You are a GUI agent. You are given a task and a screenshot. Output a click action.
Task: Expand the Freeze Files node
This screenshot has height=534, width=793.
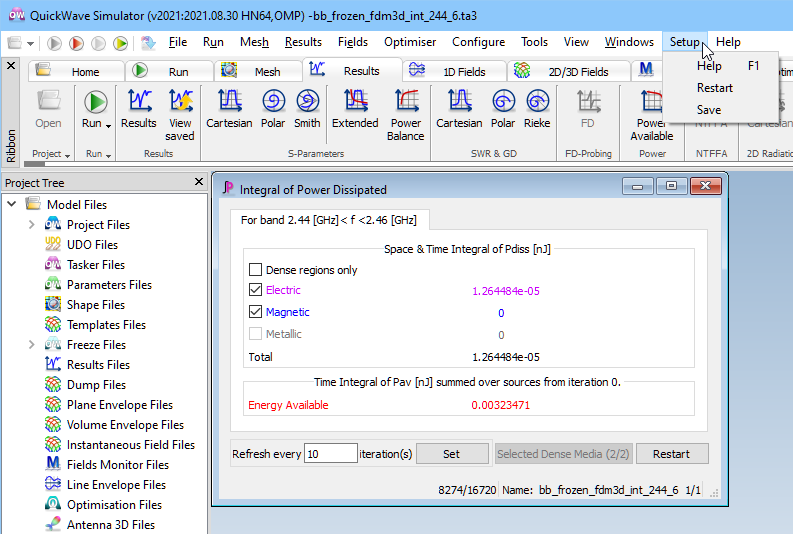31,344
